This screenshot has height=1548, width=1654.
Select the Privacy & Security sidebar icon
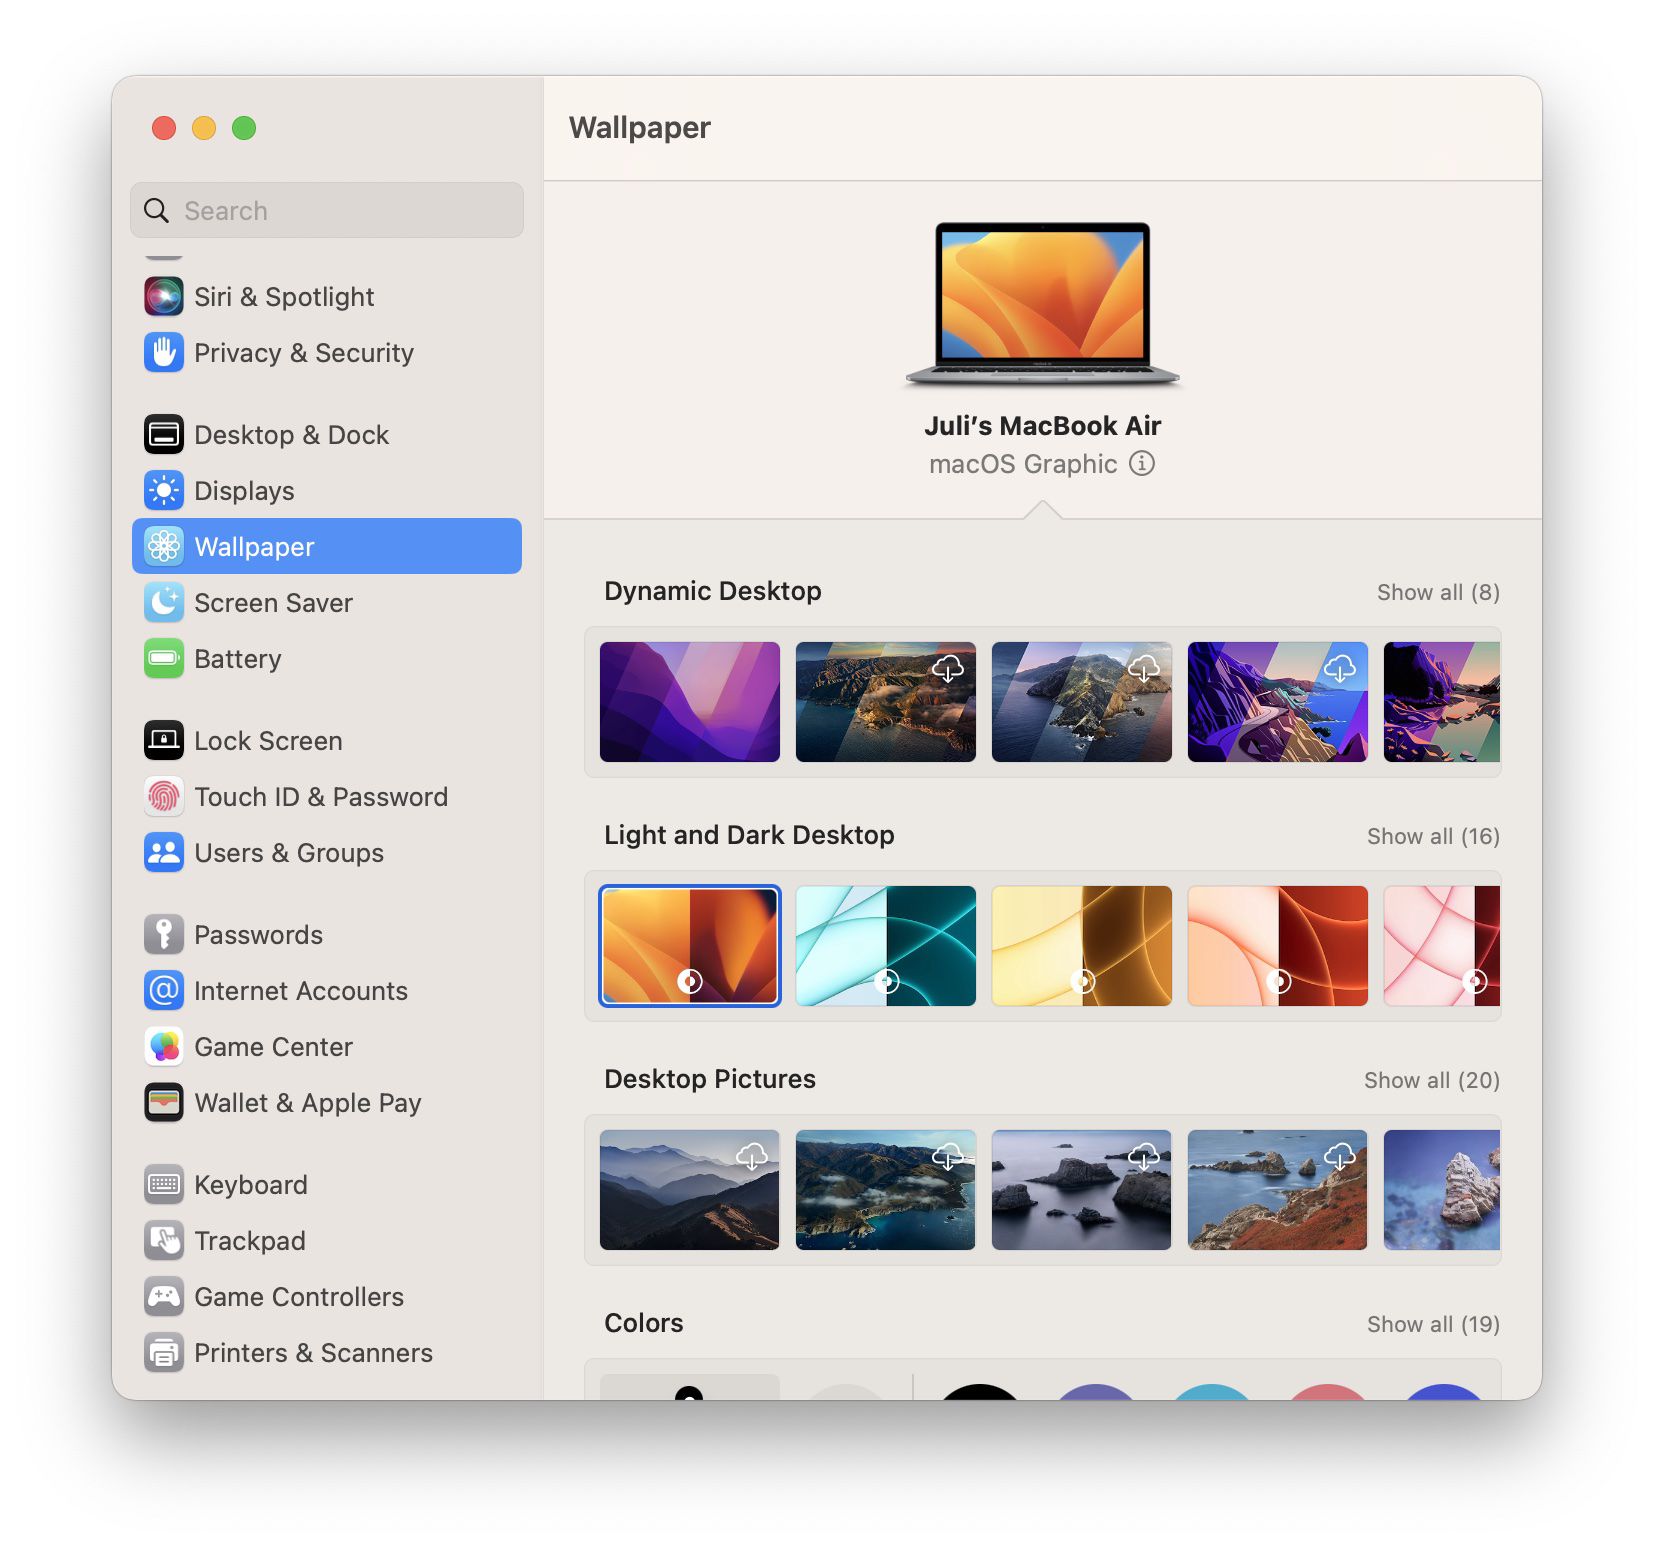click(163, 352)
